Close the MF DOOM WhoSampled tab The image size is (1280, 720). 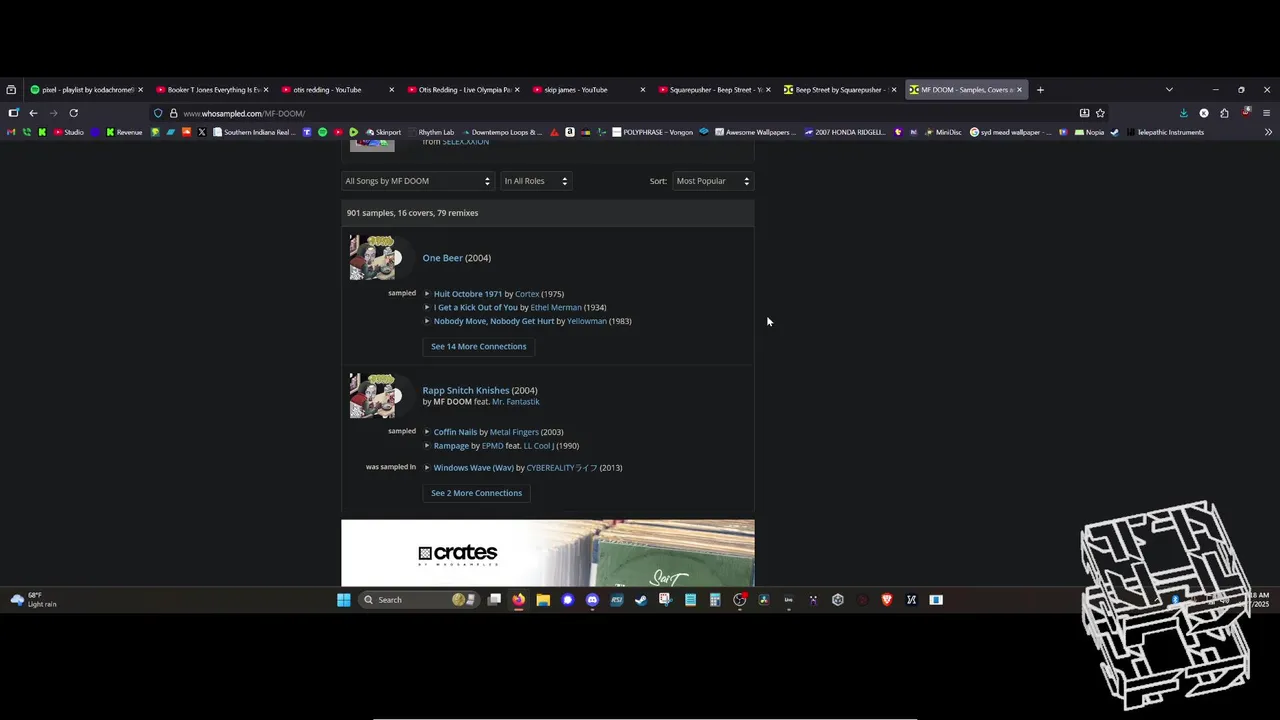pyautogui.click(x=1019, y=90)
